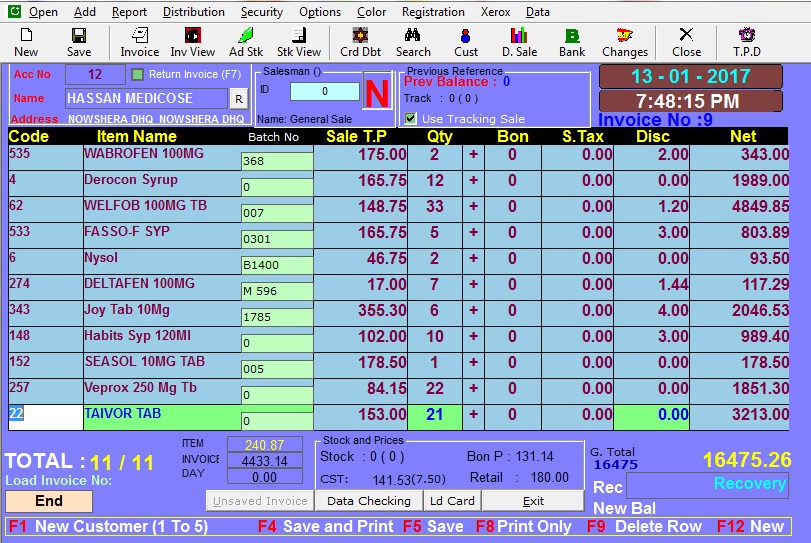Click the Crd Dbt toolbar icon
Screen dimensions: 811x543
360,35
